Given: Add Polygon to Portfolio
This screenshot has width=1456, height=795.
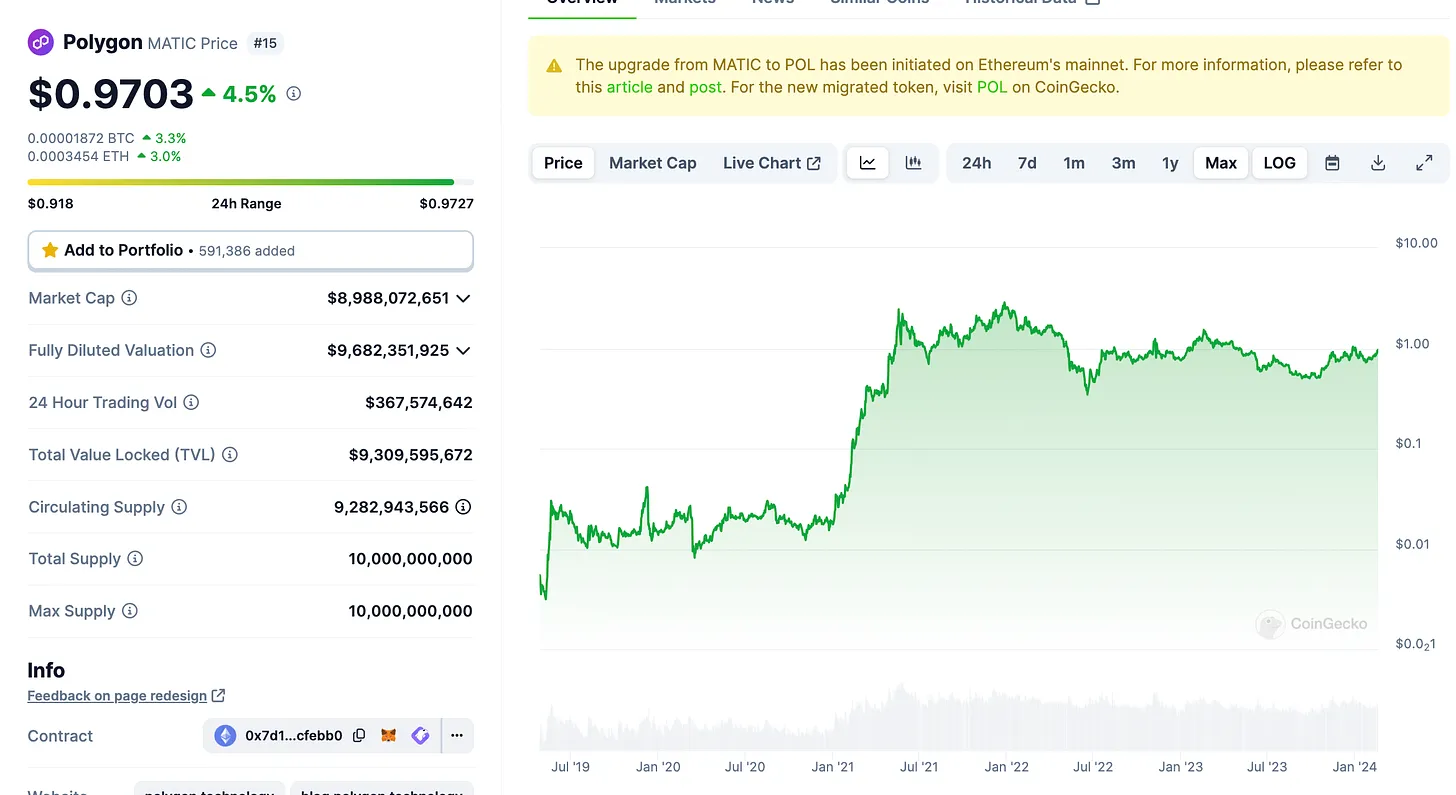Looking at the screenshot, I should tap(250, 251).
